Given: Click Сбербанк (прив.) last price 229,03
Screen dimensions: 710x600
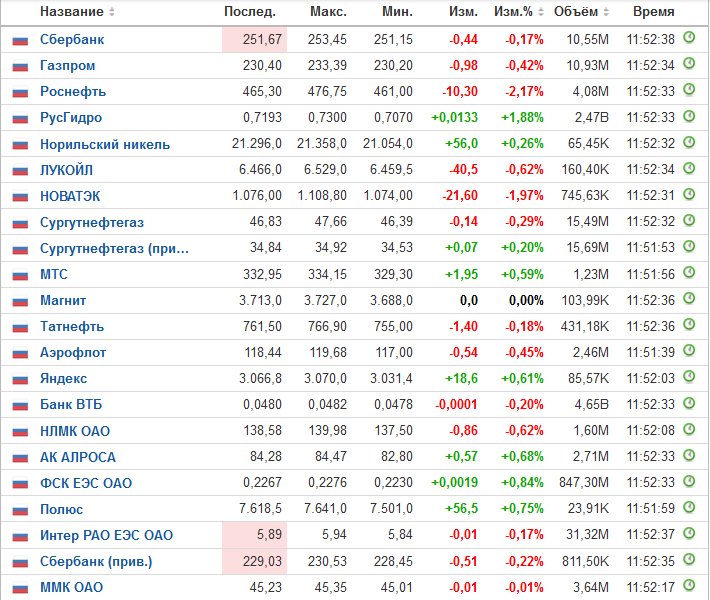Looking at the screenshot, I should pyautogui.click(x=262, y=561).
